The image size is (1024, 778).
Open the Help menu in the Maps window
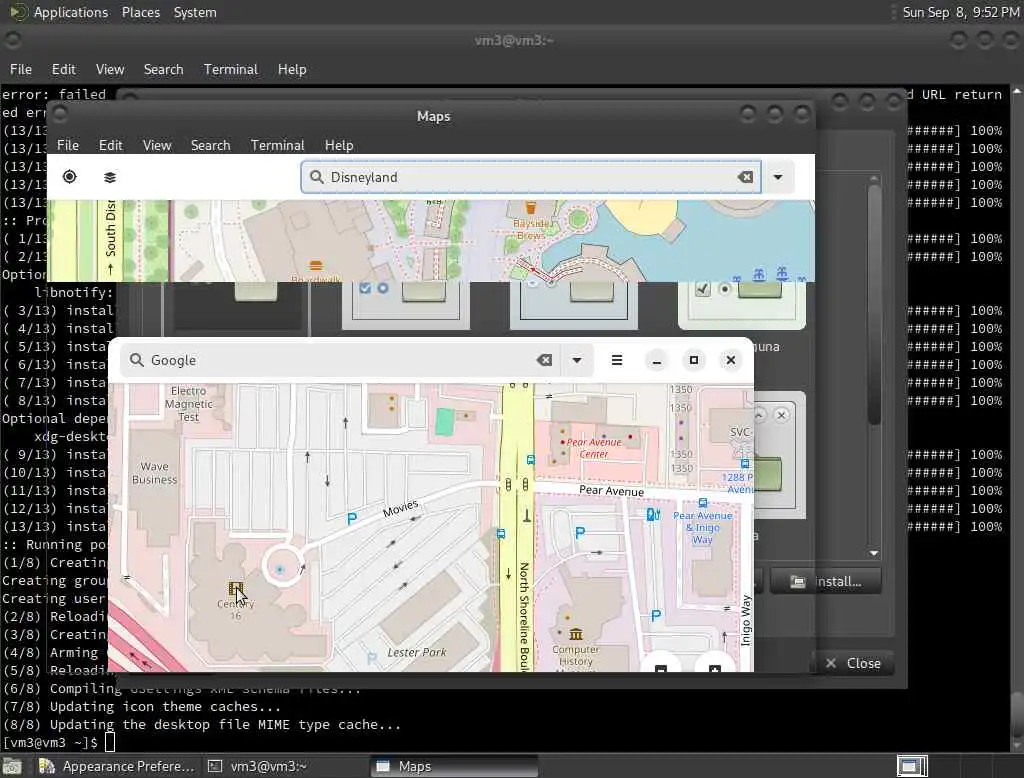point(339,145)
